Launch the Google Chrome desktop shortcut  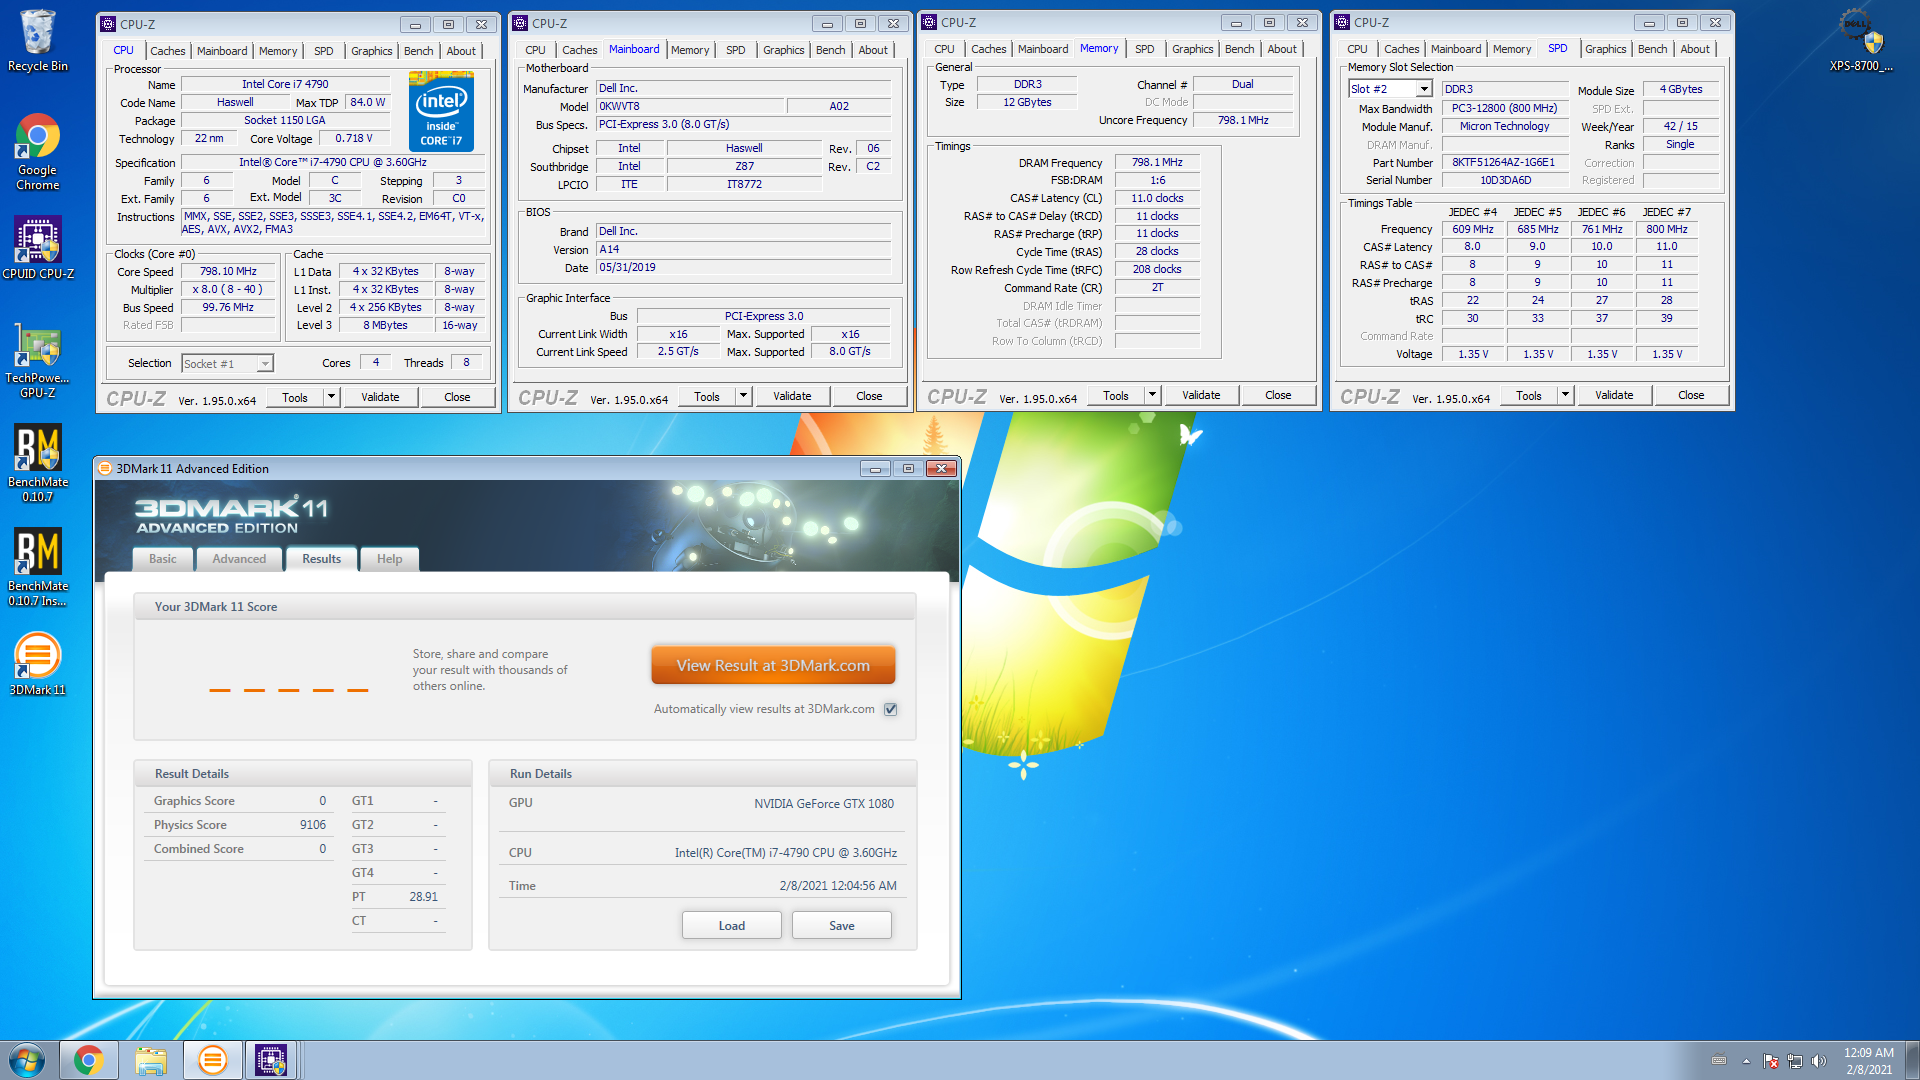click(x=38, y=152)
